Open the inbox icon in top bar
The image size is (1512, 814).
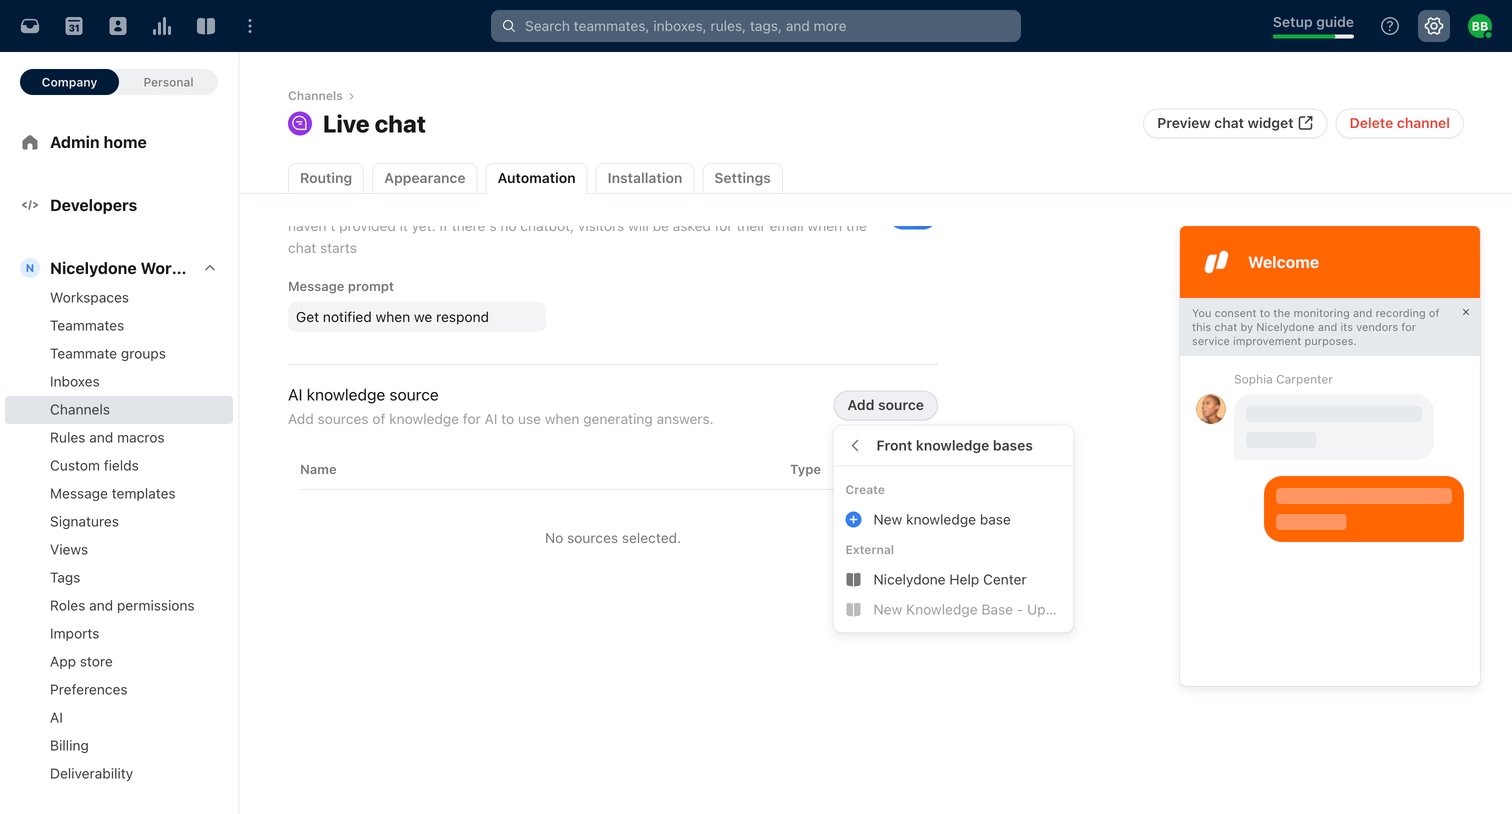tap(30, 26)
